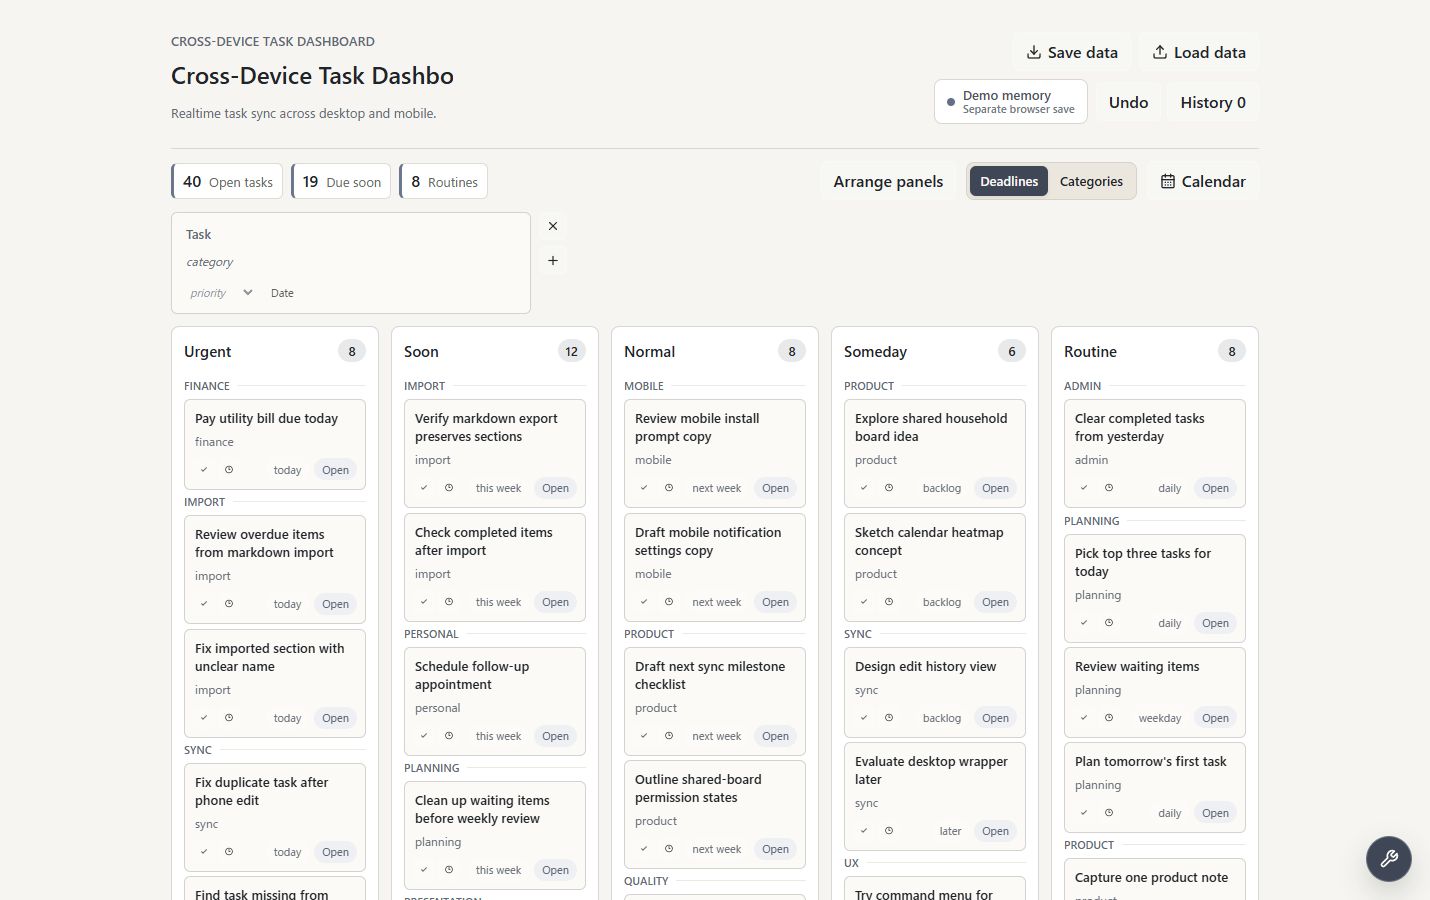The height and width of the screenshot is (900, 1430).
Task: Mark Review overdue items from markdown import done
Action: [204, 604]
